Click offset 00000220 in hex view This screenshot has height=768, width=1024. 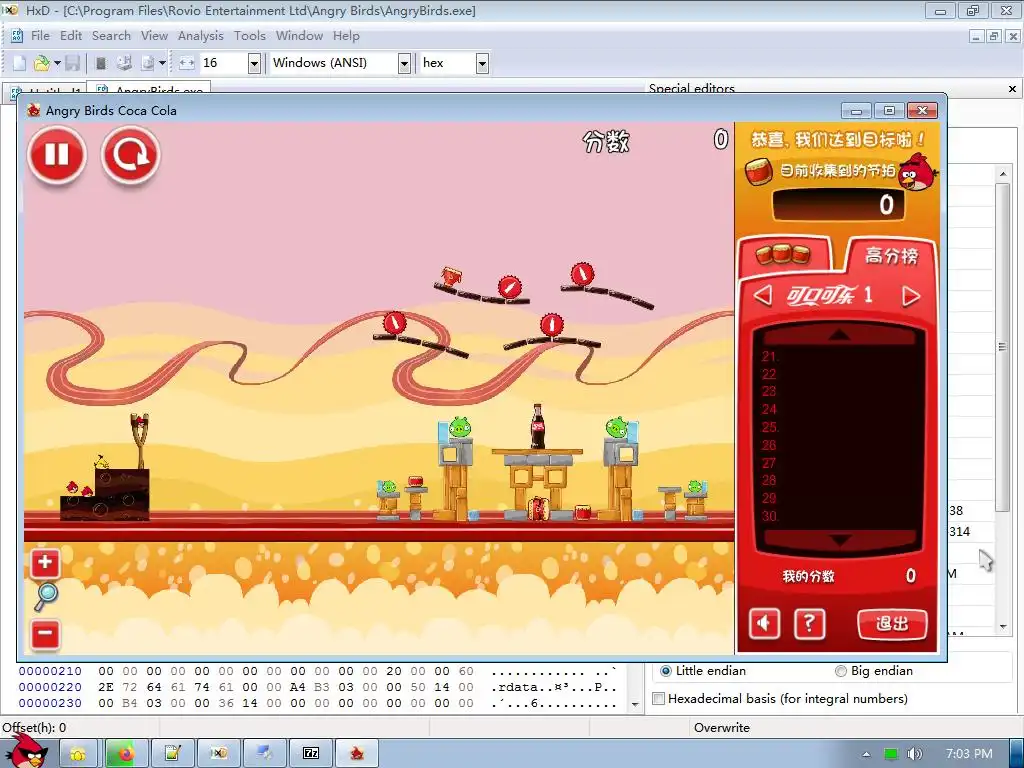pos(50,687)
